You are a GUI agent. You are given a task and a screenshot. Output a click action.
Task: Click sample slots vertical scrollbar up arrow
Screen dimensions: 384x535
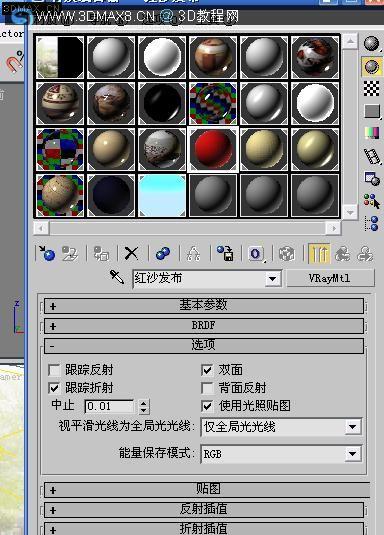(350, 42)
